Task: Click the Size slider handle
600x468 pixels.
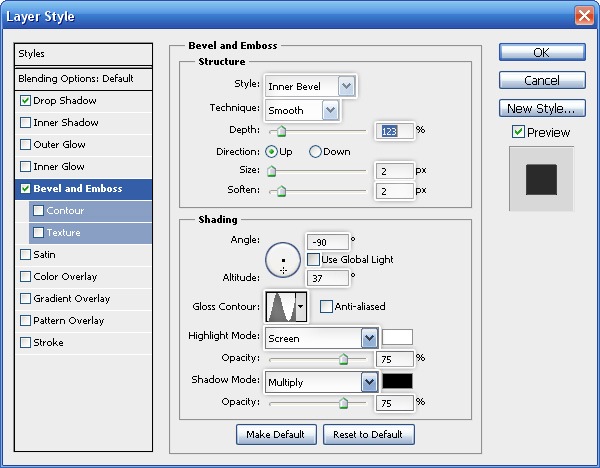Action: point(272,171)
